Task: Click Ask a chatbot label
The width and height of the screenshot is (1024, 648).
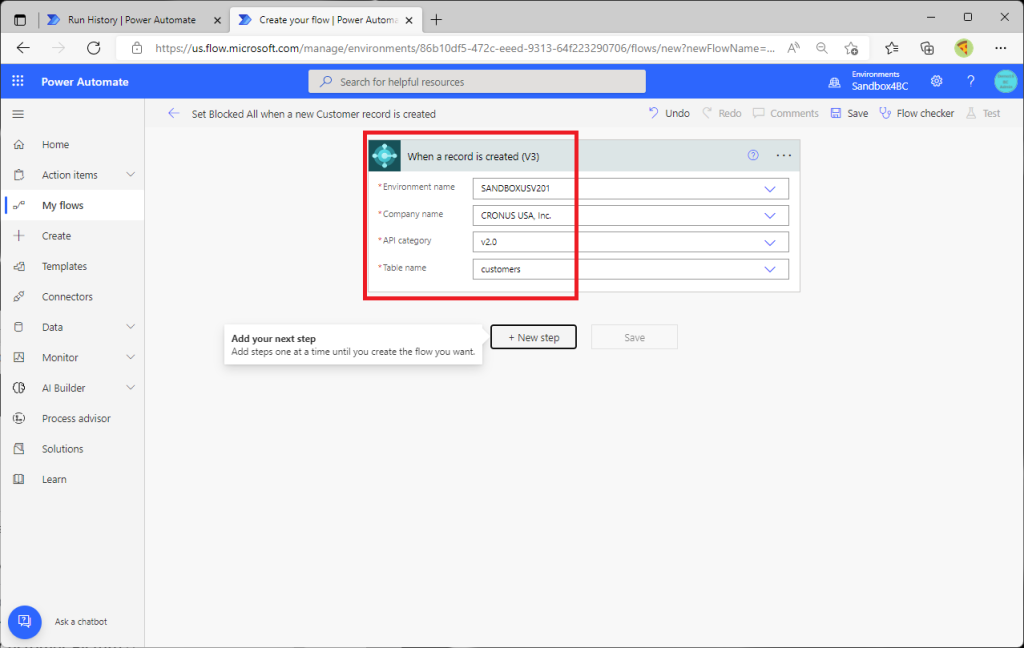Action: [x=81, y=621]
